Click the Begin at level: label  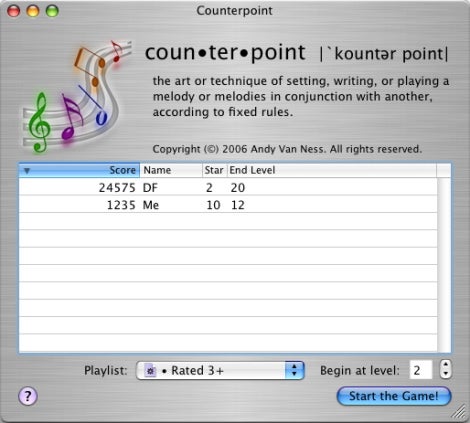360,370
